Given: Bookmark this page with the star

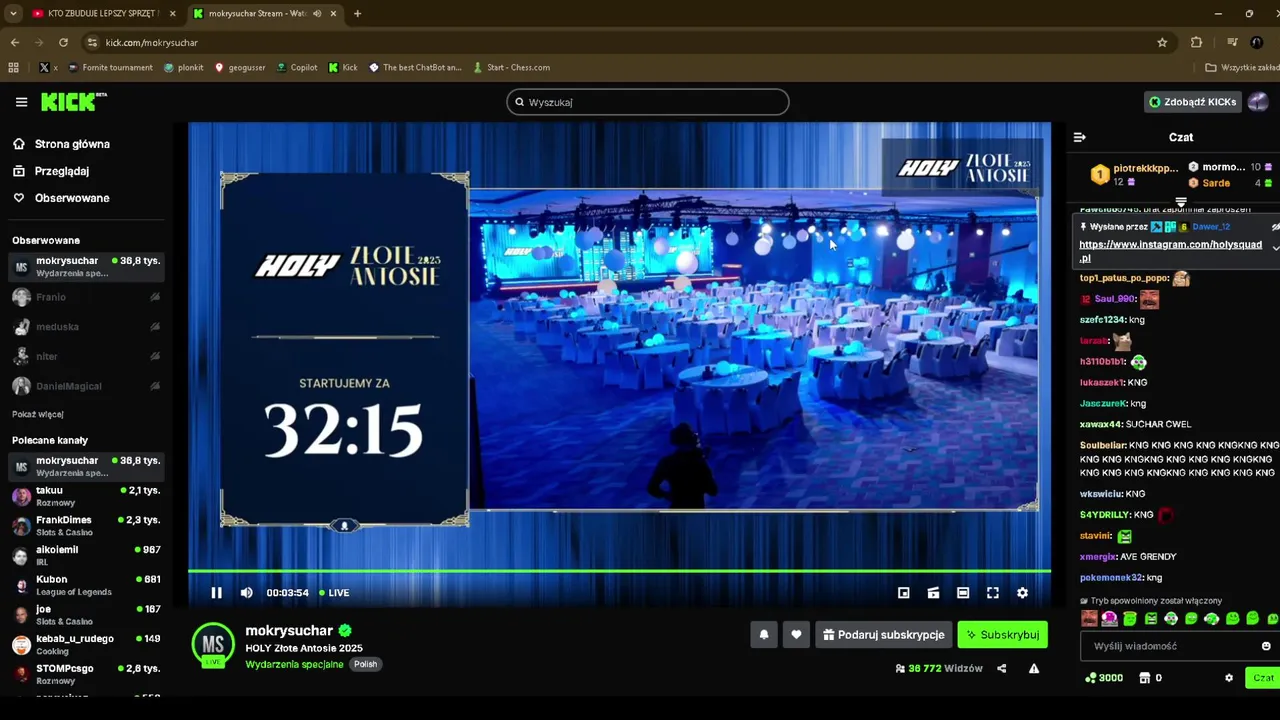Looking at the screenshot, I should coord(1162,42).
